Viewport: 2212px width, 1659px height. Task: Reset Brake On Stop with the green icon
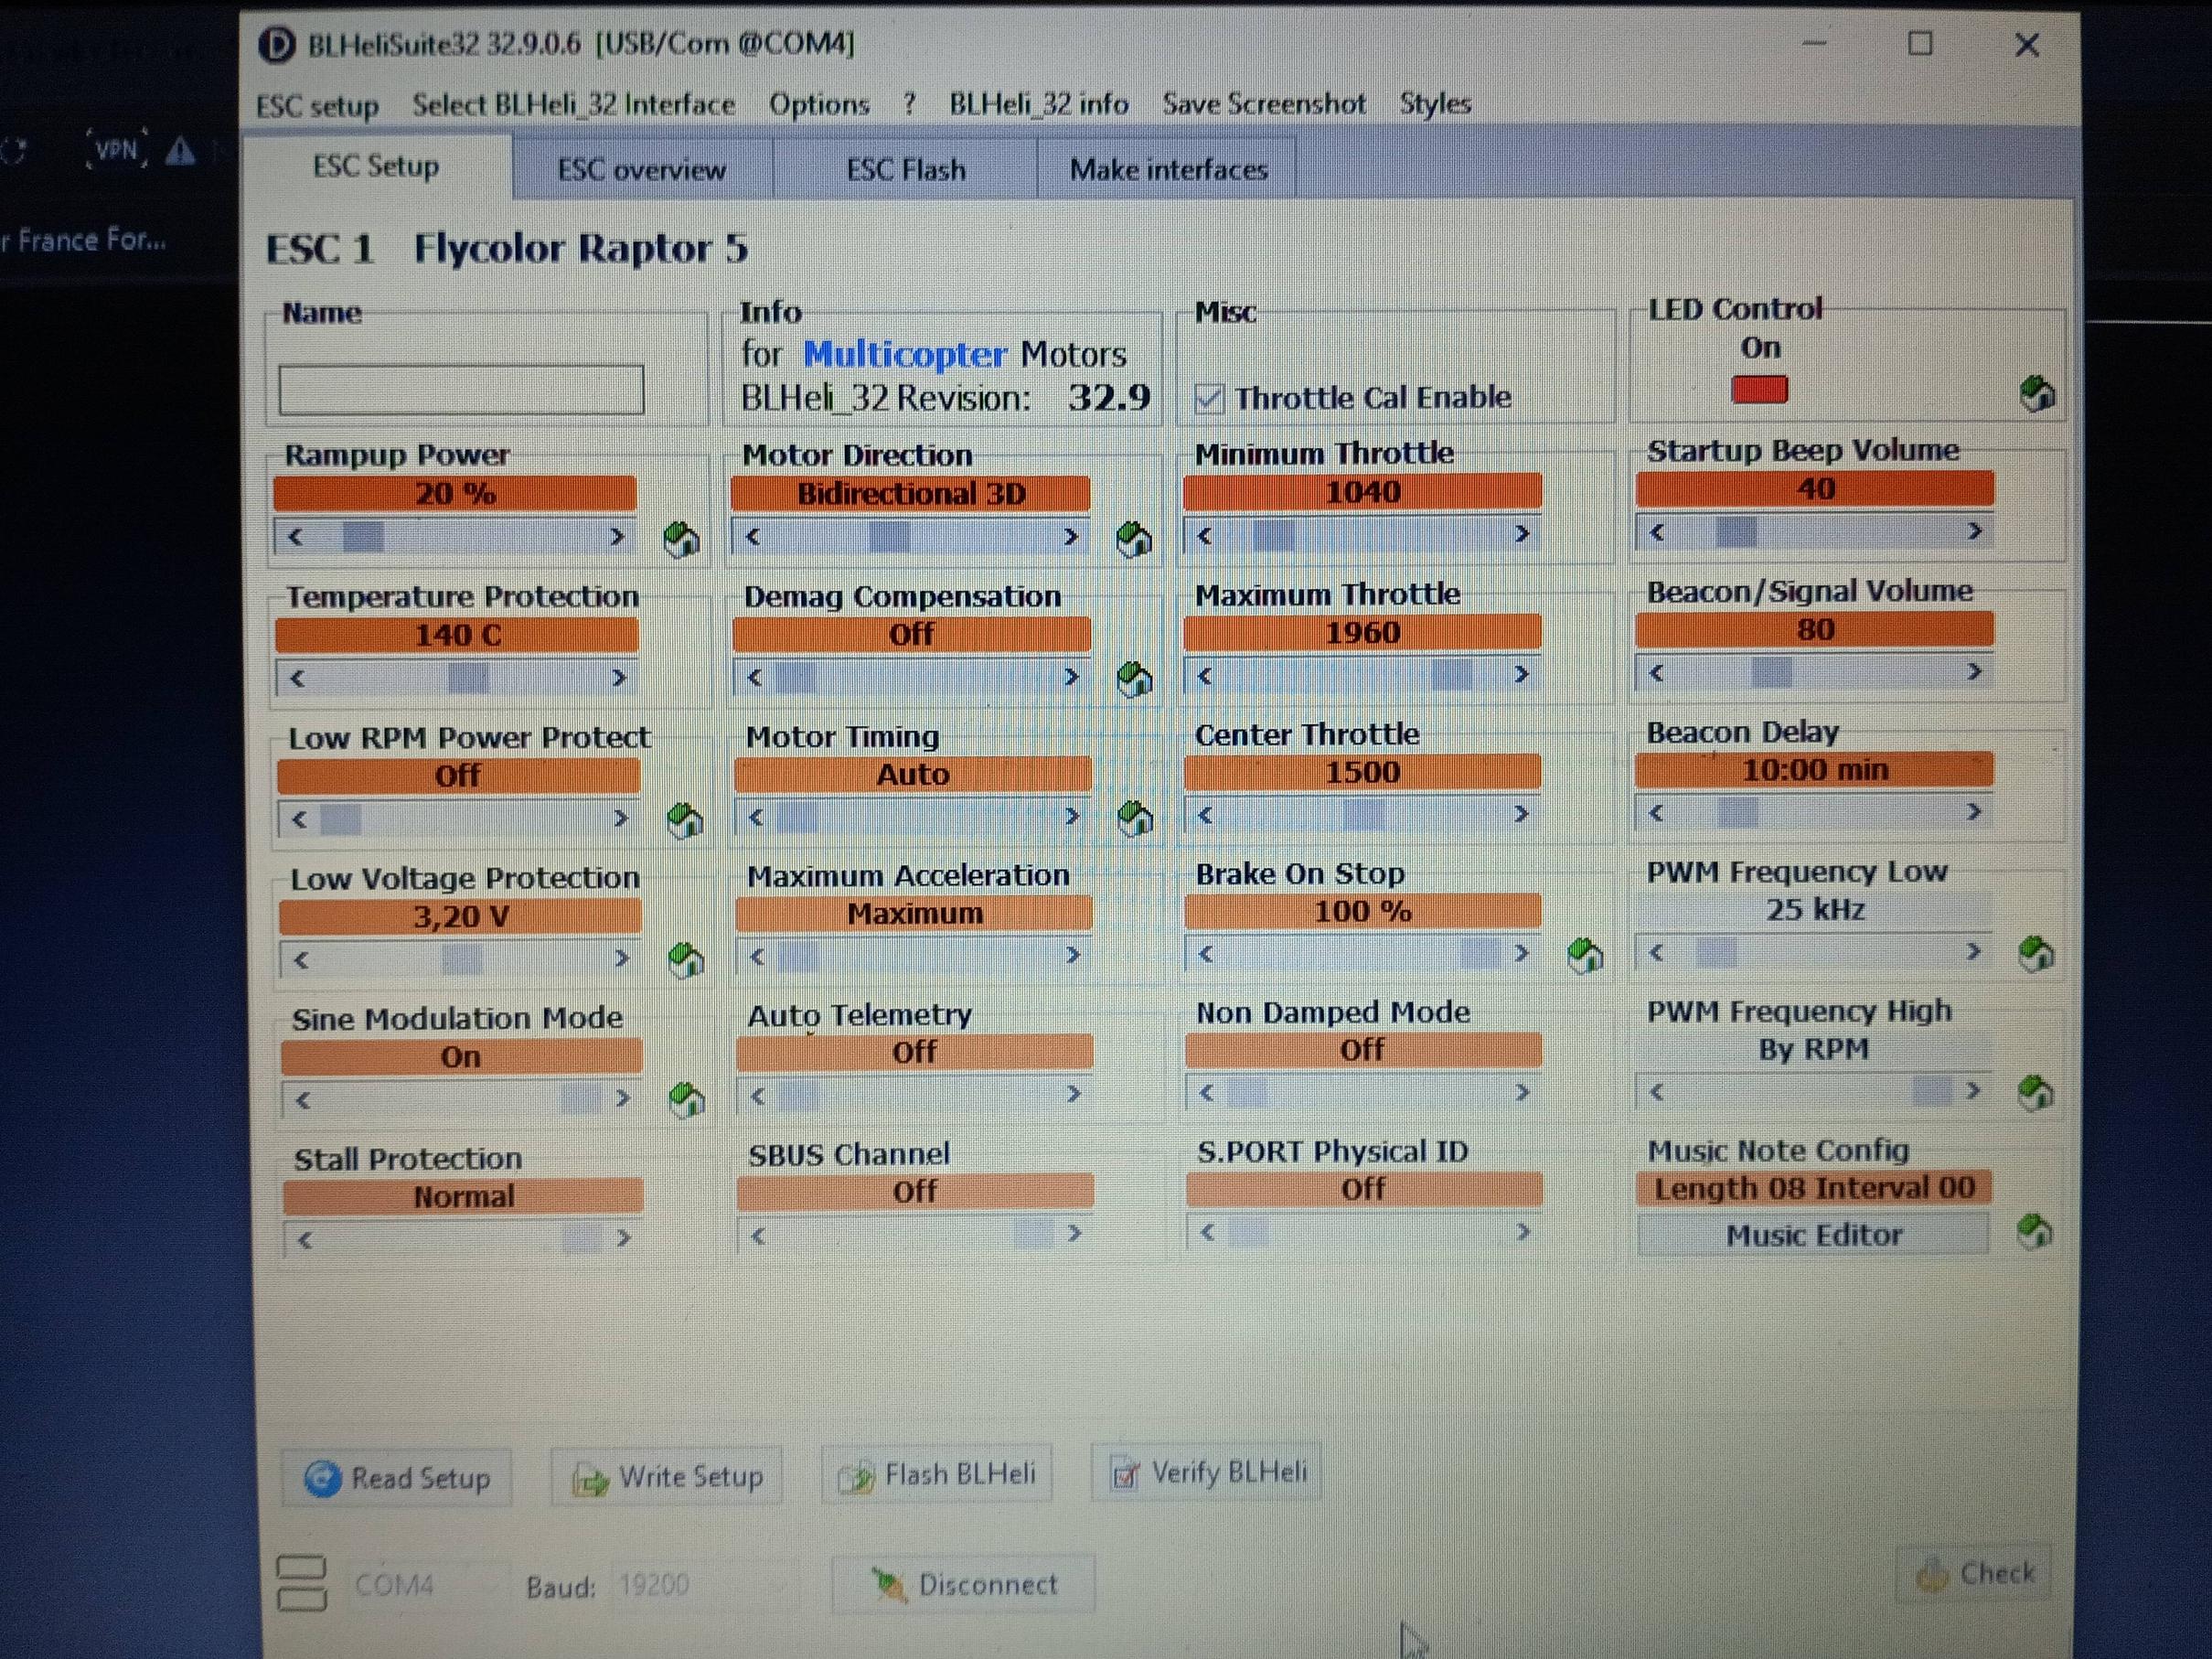point(1585,955)
